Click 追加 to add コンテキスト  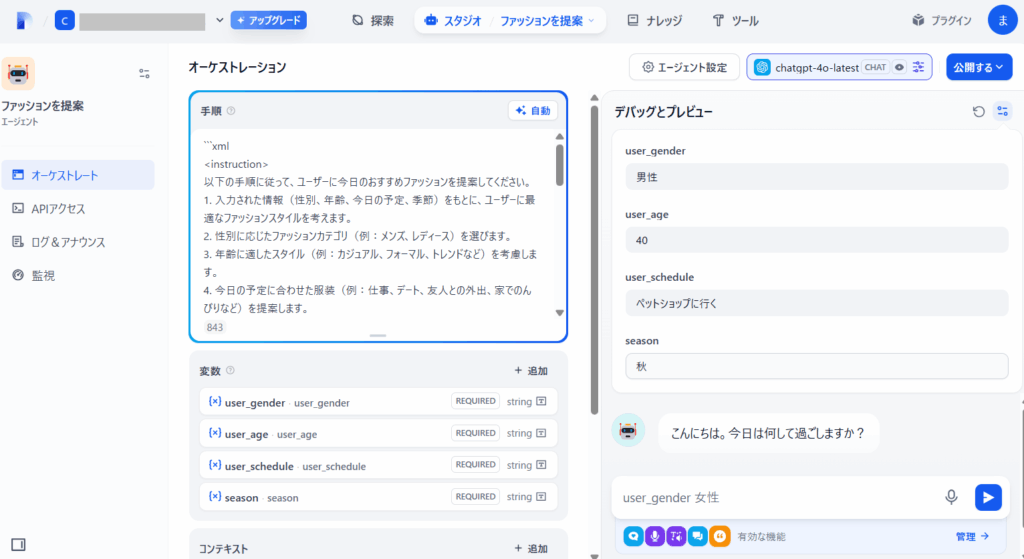coord(531,549)
